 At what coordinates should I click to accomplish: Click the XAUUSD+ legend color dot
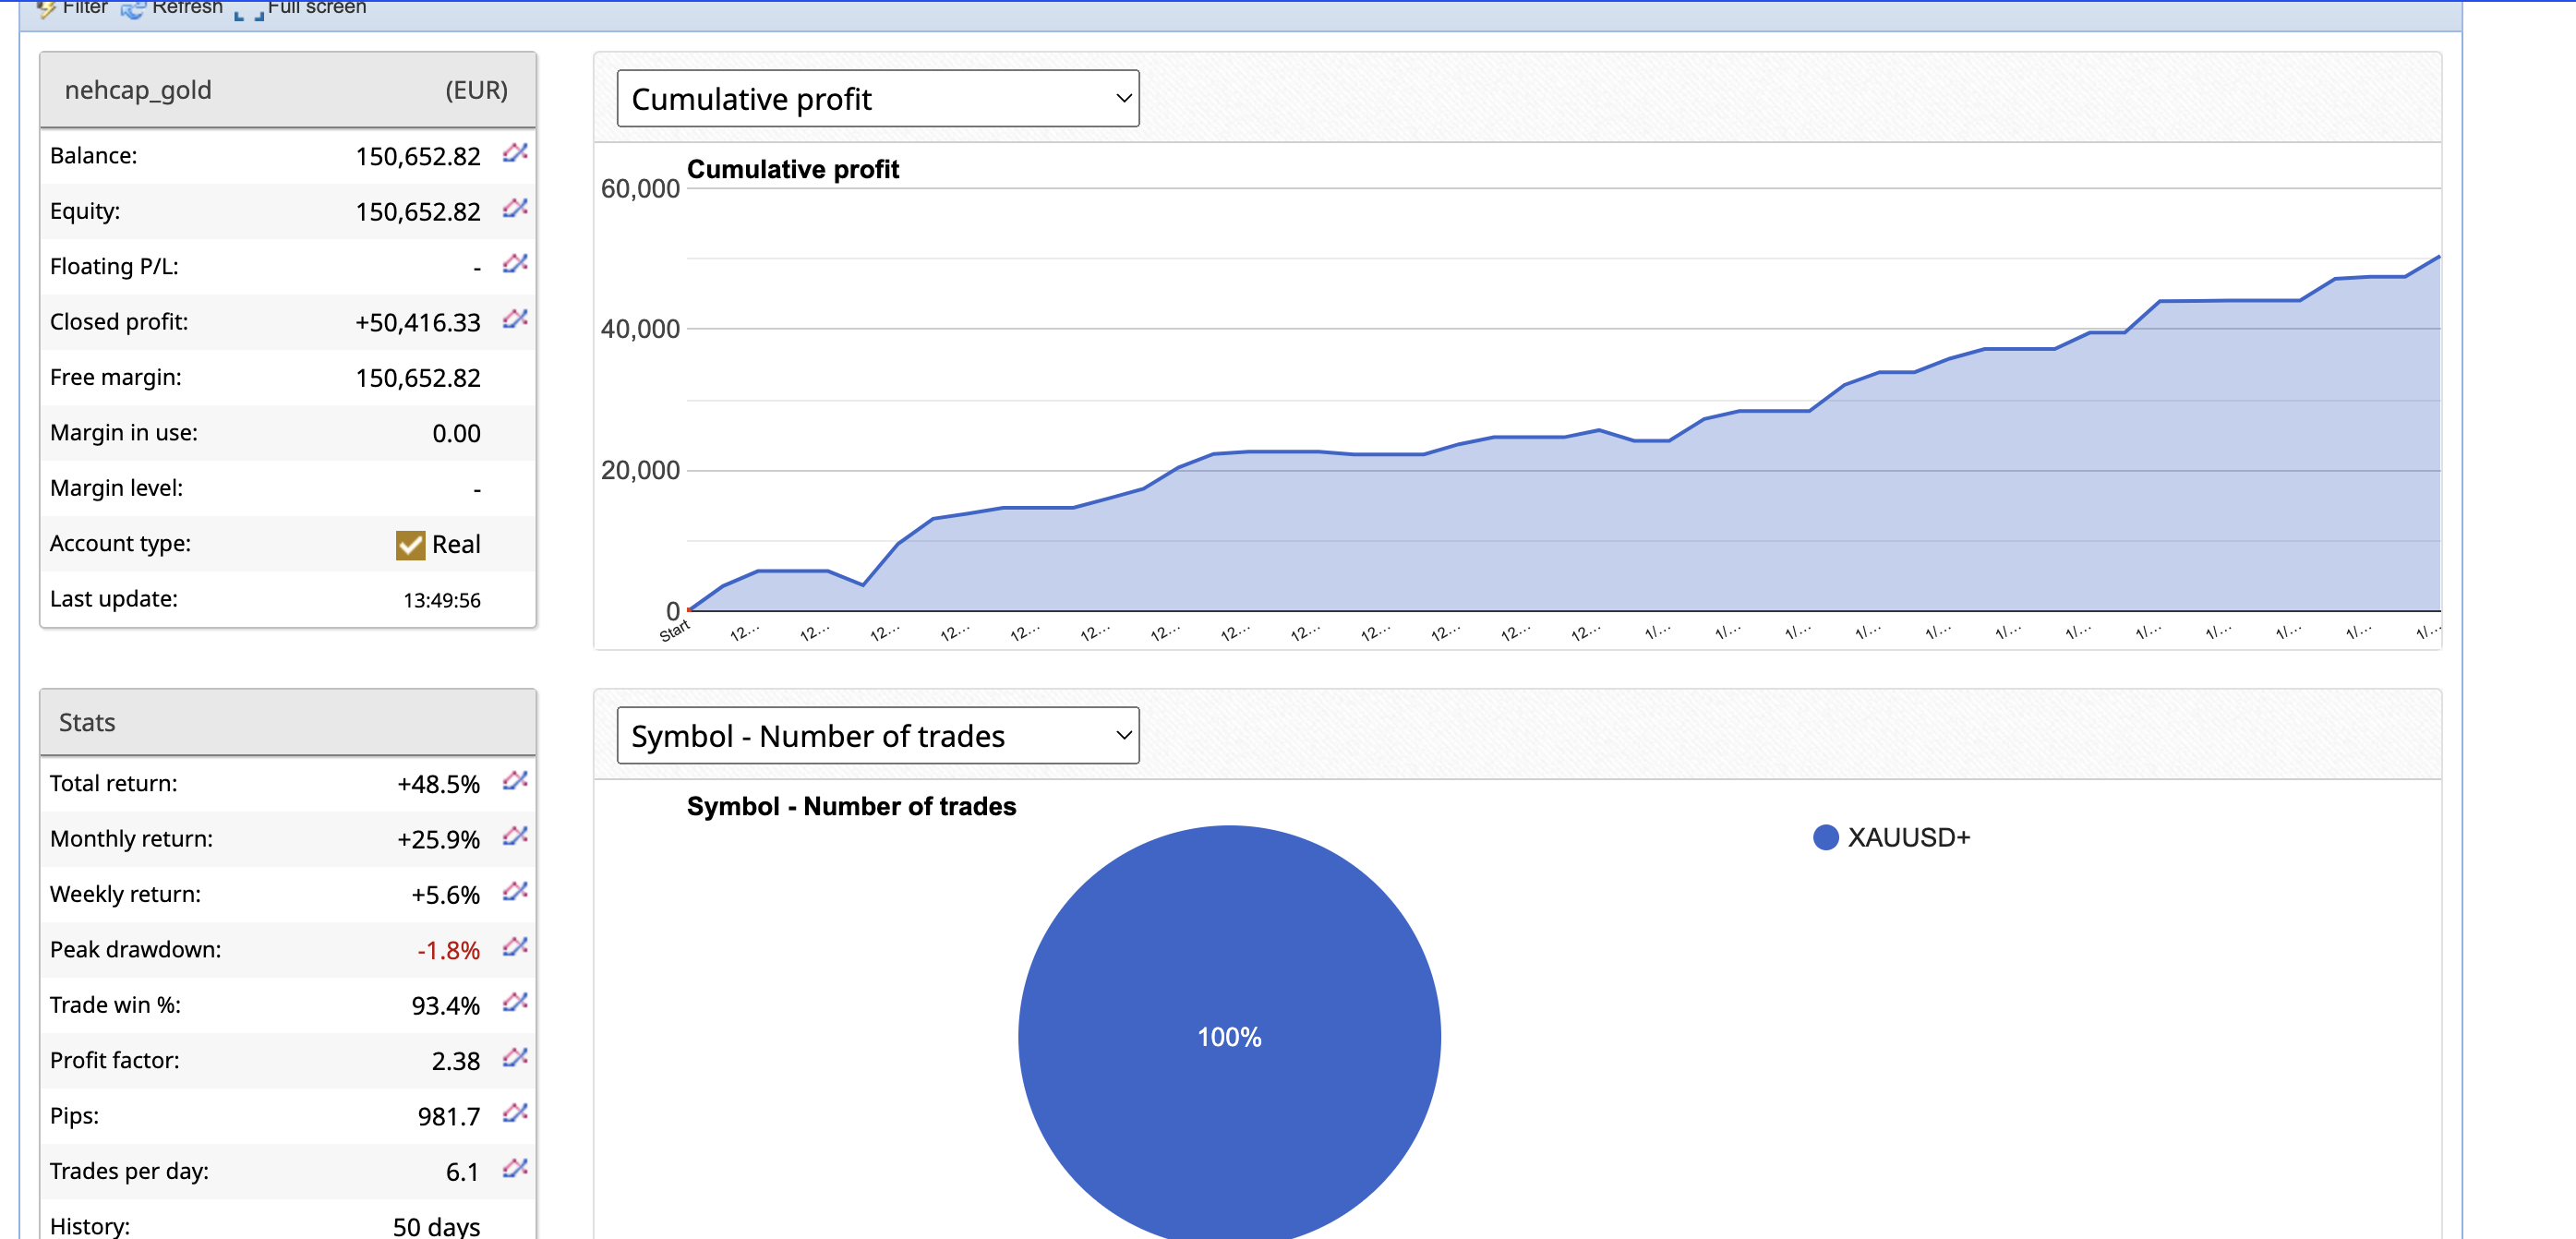(x=1825, y=838)
